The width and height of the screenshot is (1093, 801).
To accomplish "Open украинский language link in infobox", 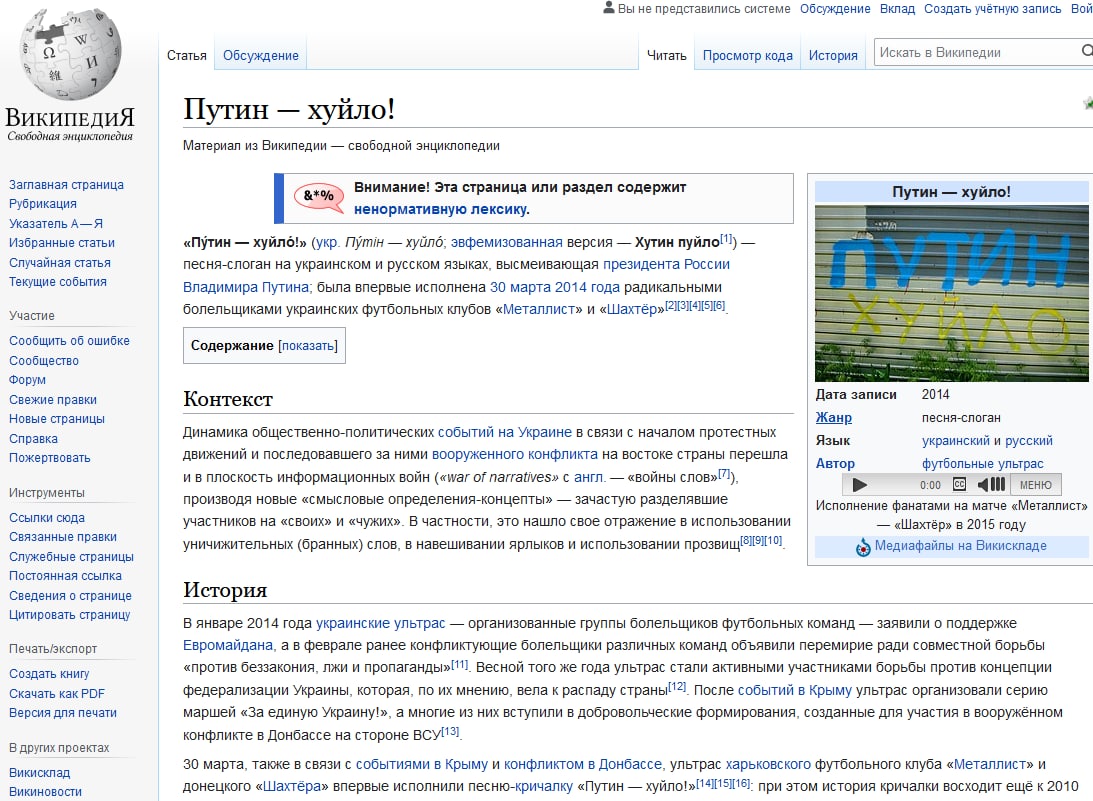I will [956, 441].
